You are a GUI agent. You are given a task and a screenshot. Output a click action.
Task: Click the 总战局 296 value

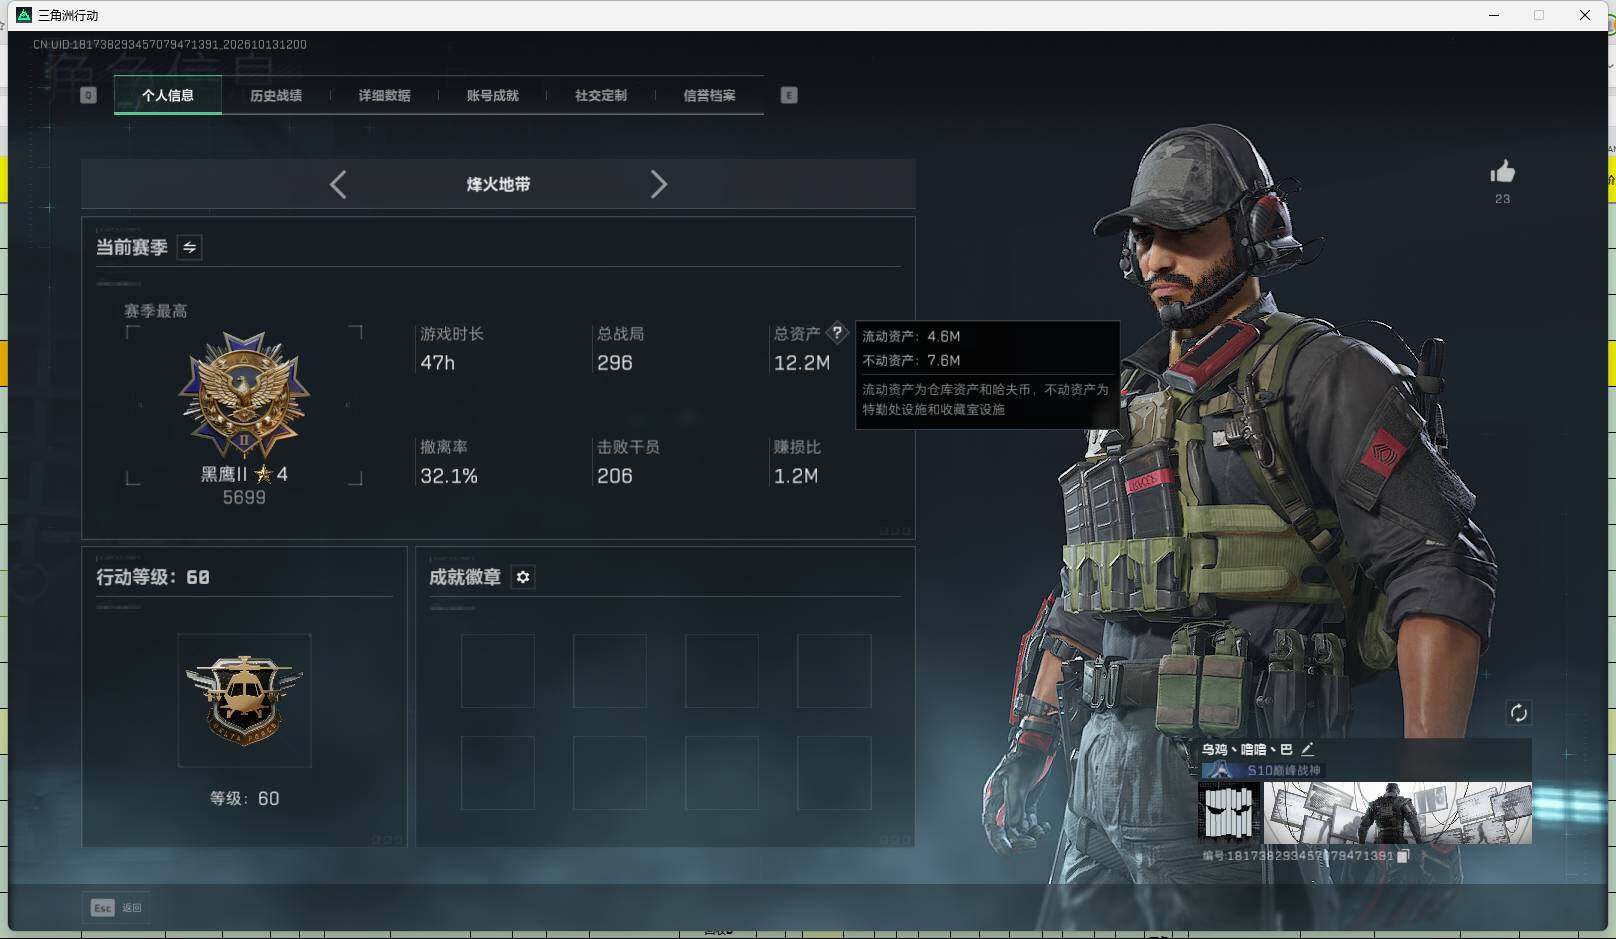pyautogui.click(x=614, y=363)
